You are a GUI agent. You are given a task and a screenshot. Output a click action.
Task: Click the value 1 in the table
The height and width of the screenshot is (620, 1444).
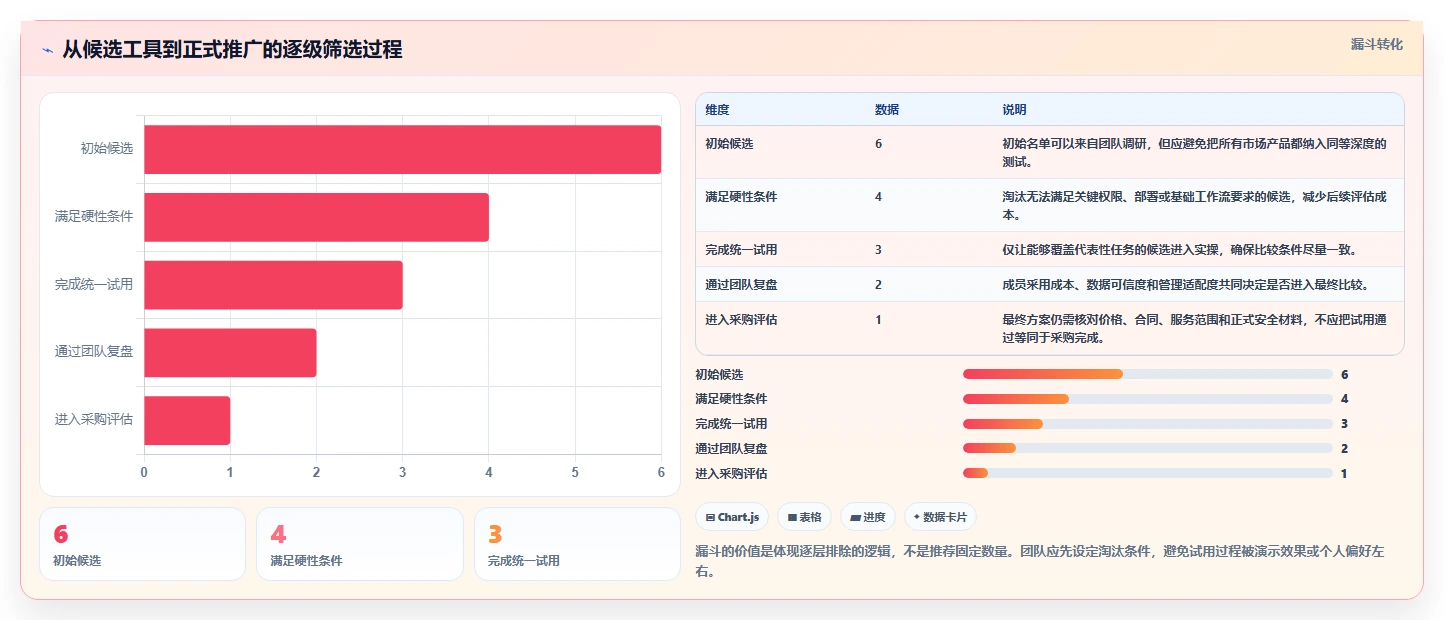coord(878,319)
